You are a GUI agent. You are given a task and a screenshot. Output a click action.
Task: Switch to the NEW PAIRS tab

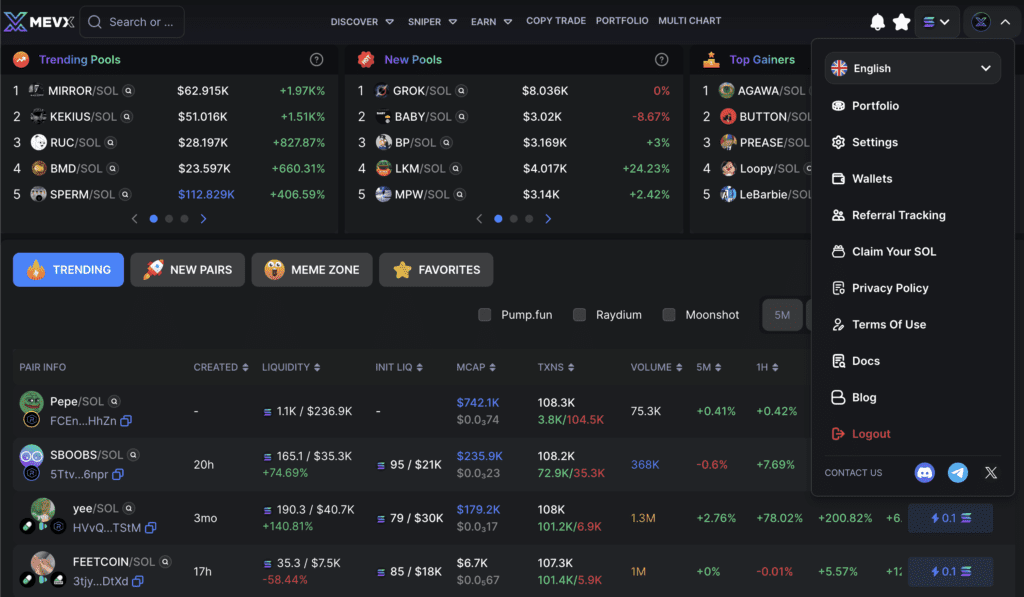[187, 270]
